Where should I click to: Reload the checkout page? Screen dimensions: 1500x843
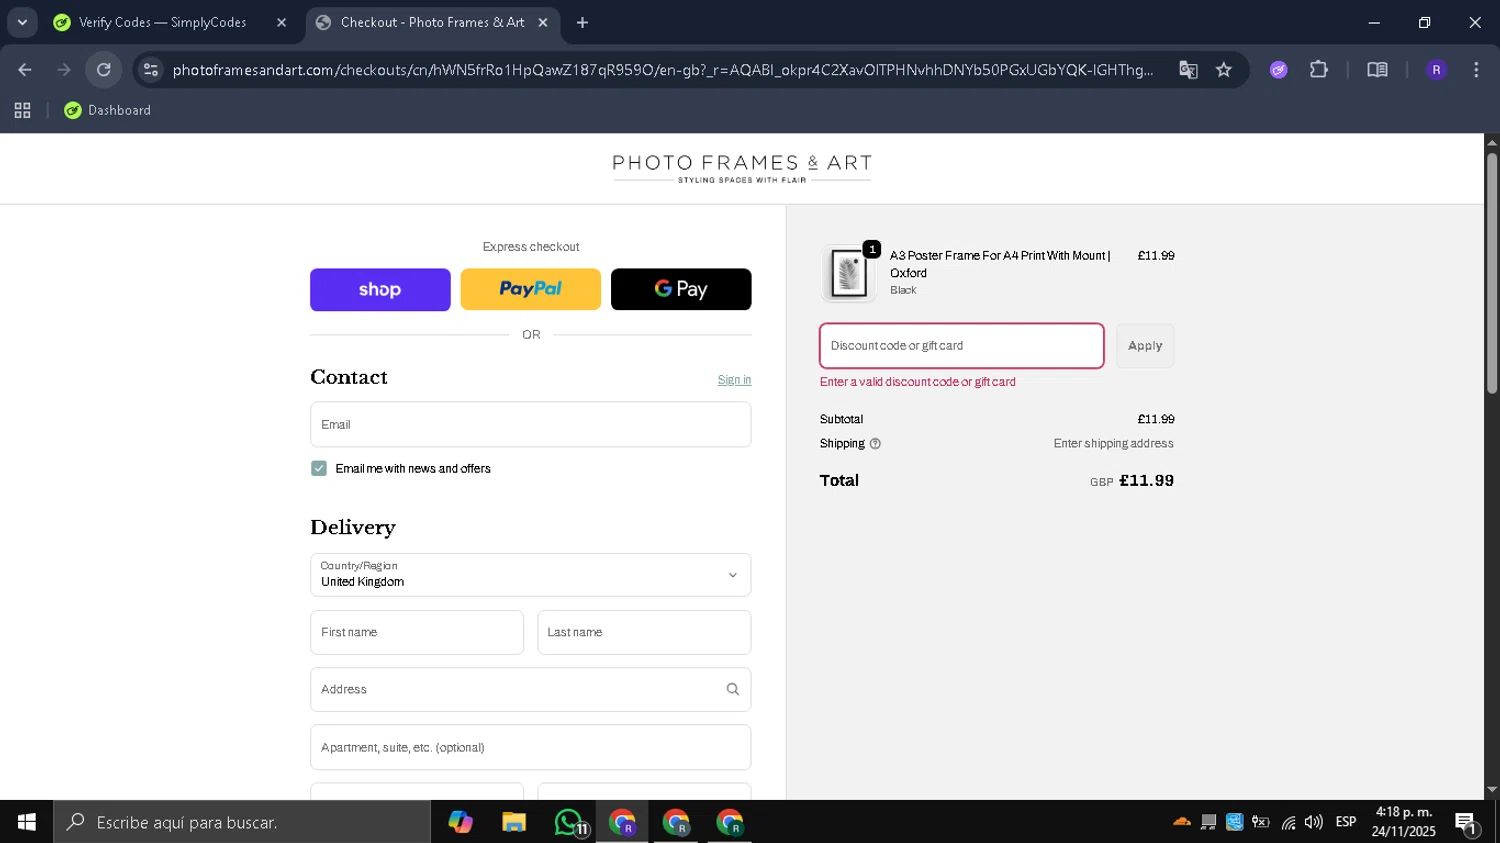[x=104, y=70]
